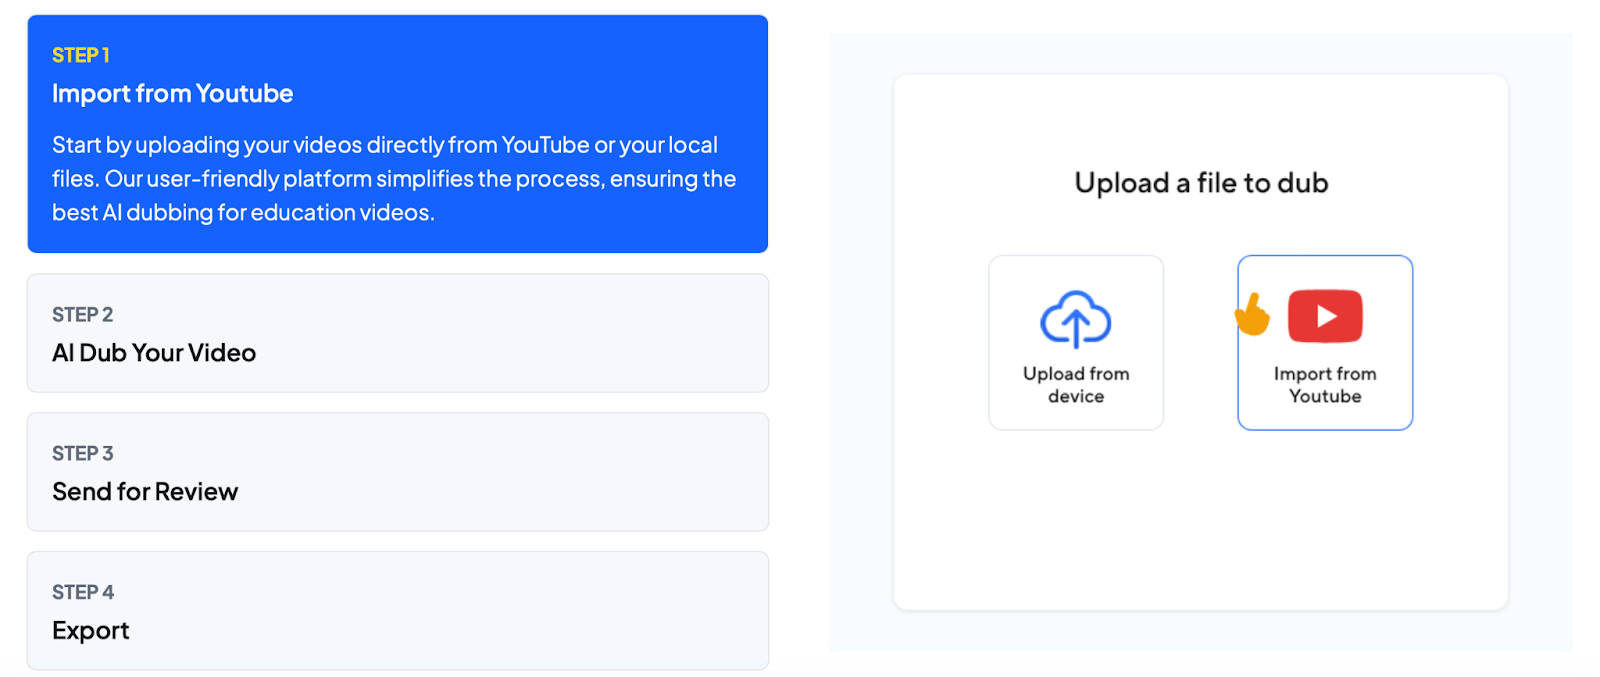Click the 'STEP 2' label

82,315
